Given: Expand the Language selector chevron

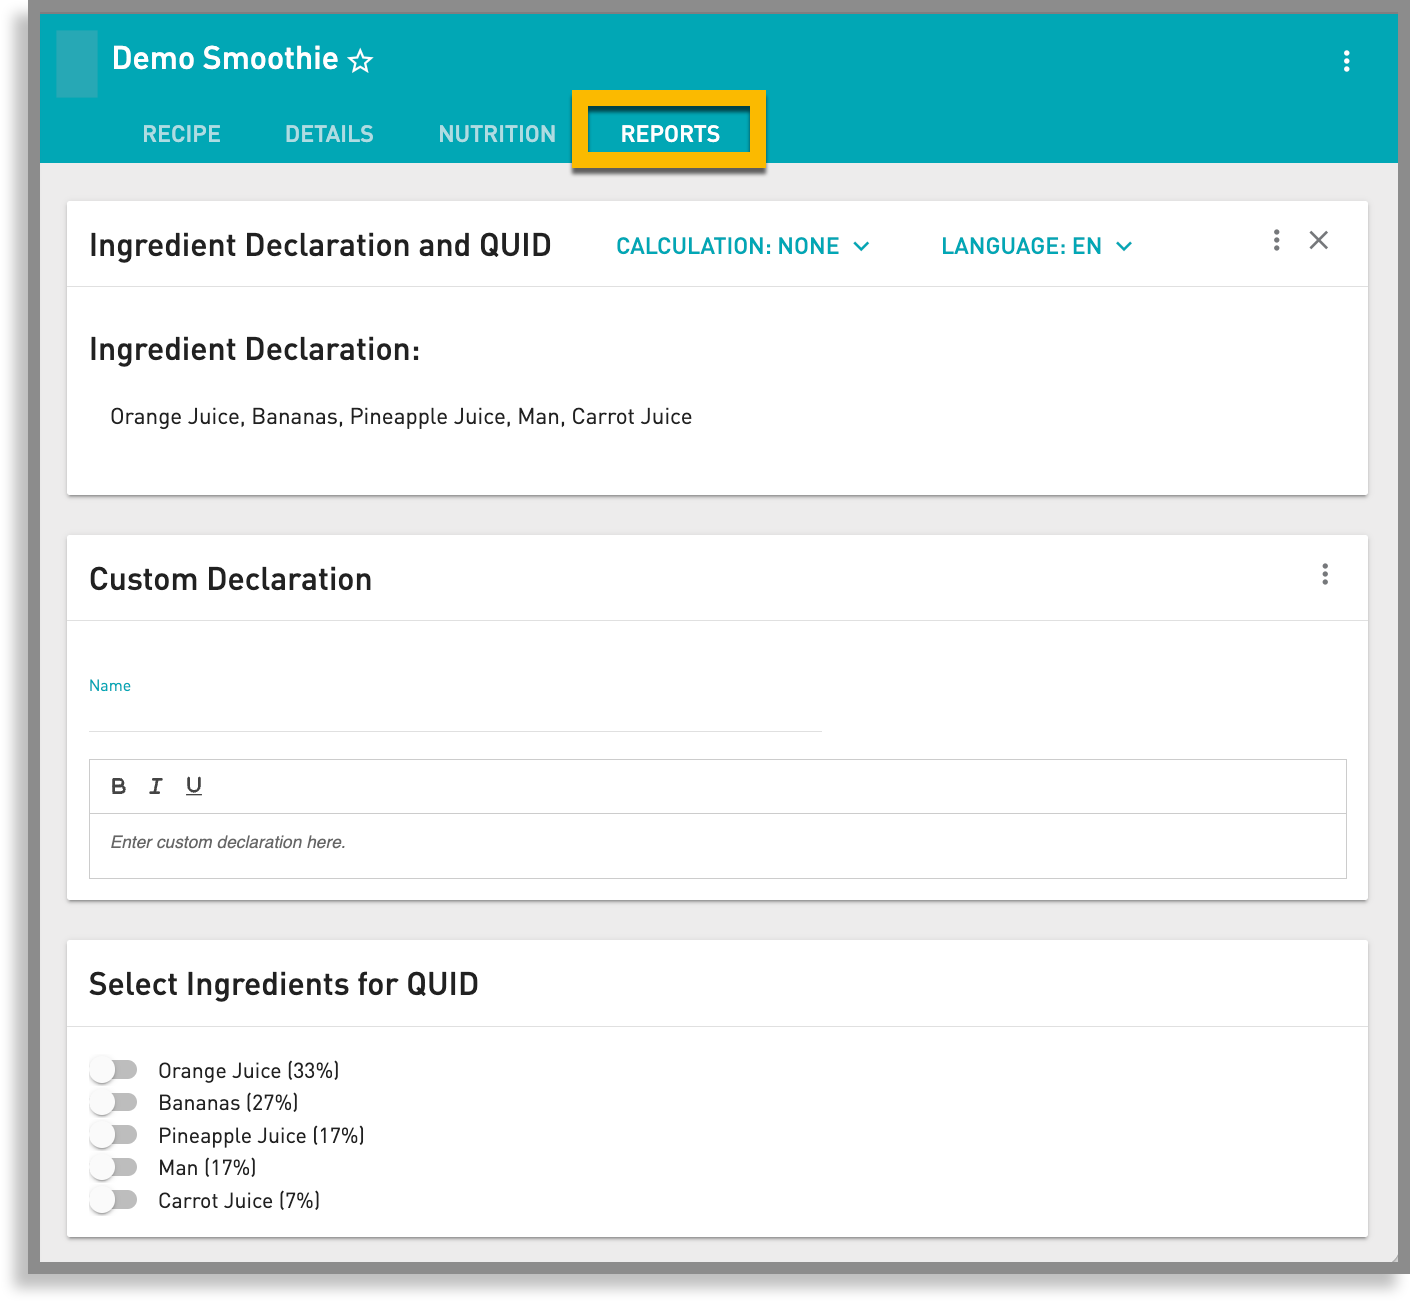Looking at the screenshot, I should coord(1124,246).
